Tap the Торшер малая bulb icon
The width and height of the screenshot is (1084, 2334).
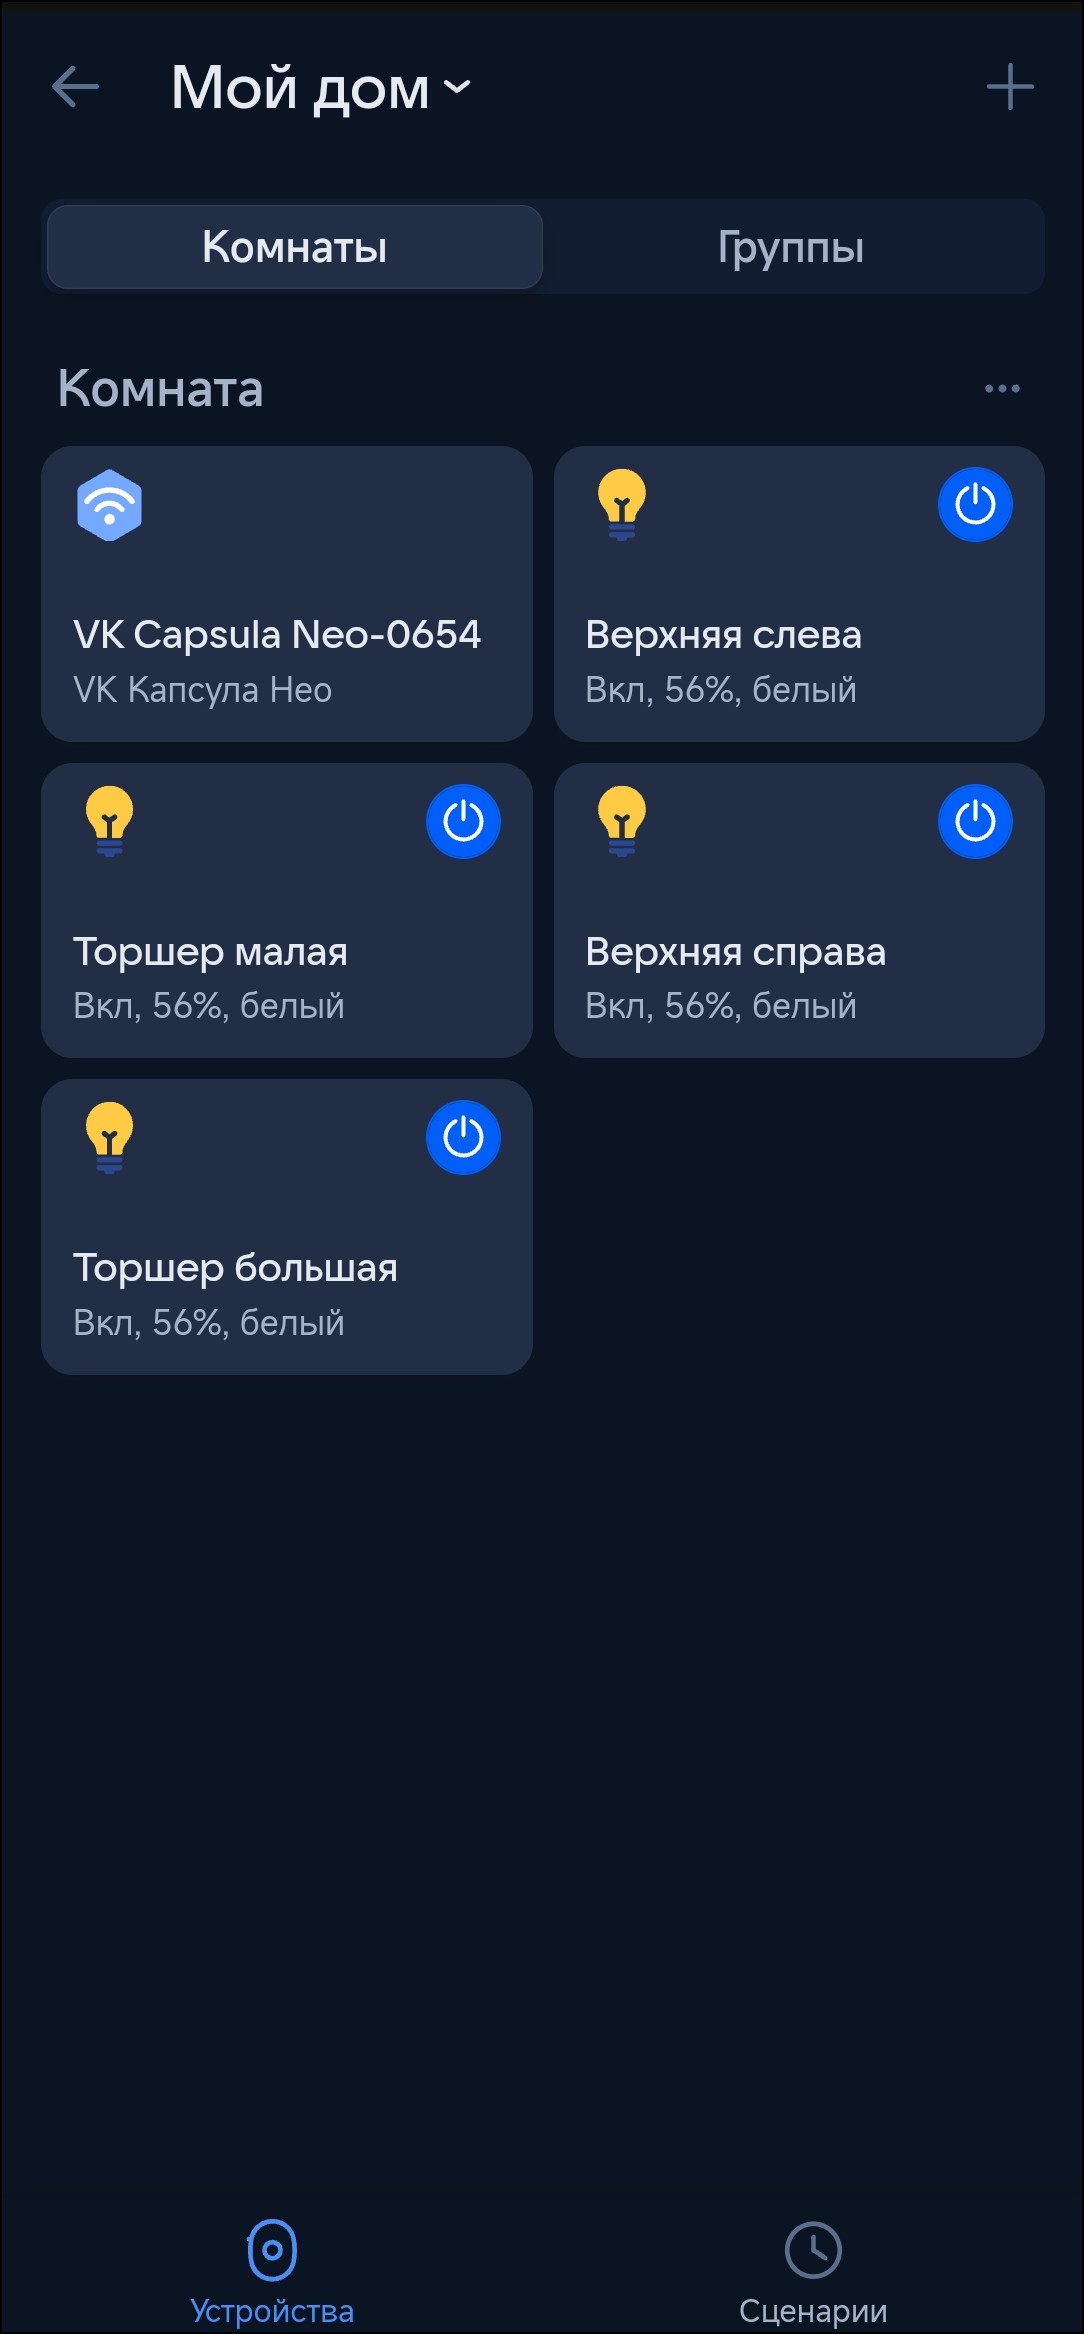click(x=109, y=821)
